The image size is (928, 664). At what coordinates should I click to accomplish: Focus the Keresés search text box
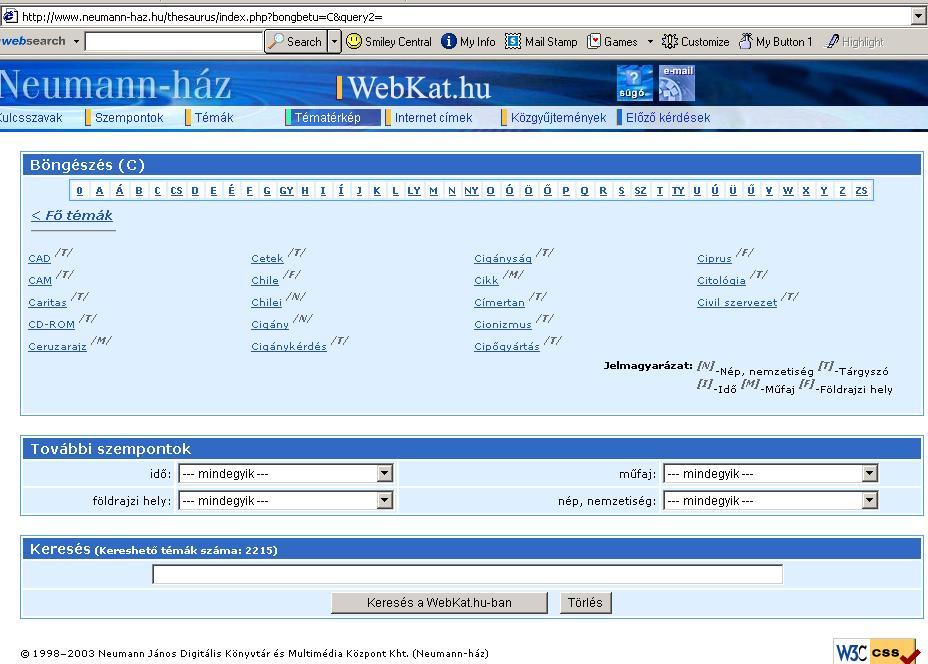click(x=468, y=573)
